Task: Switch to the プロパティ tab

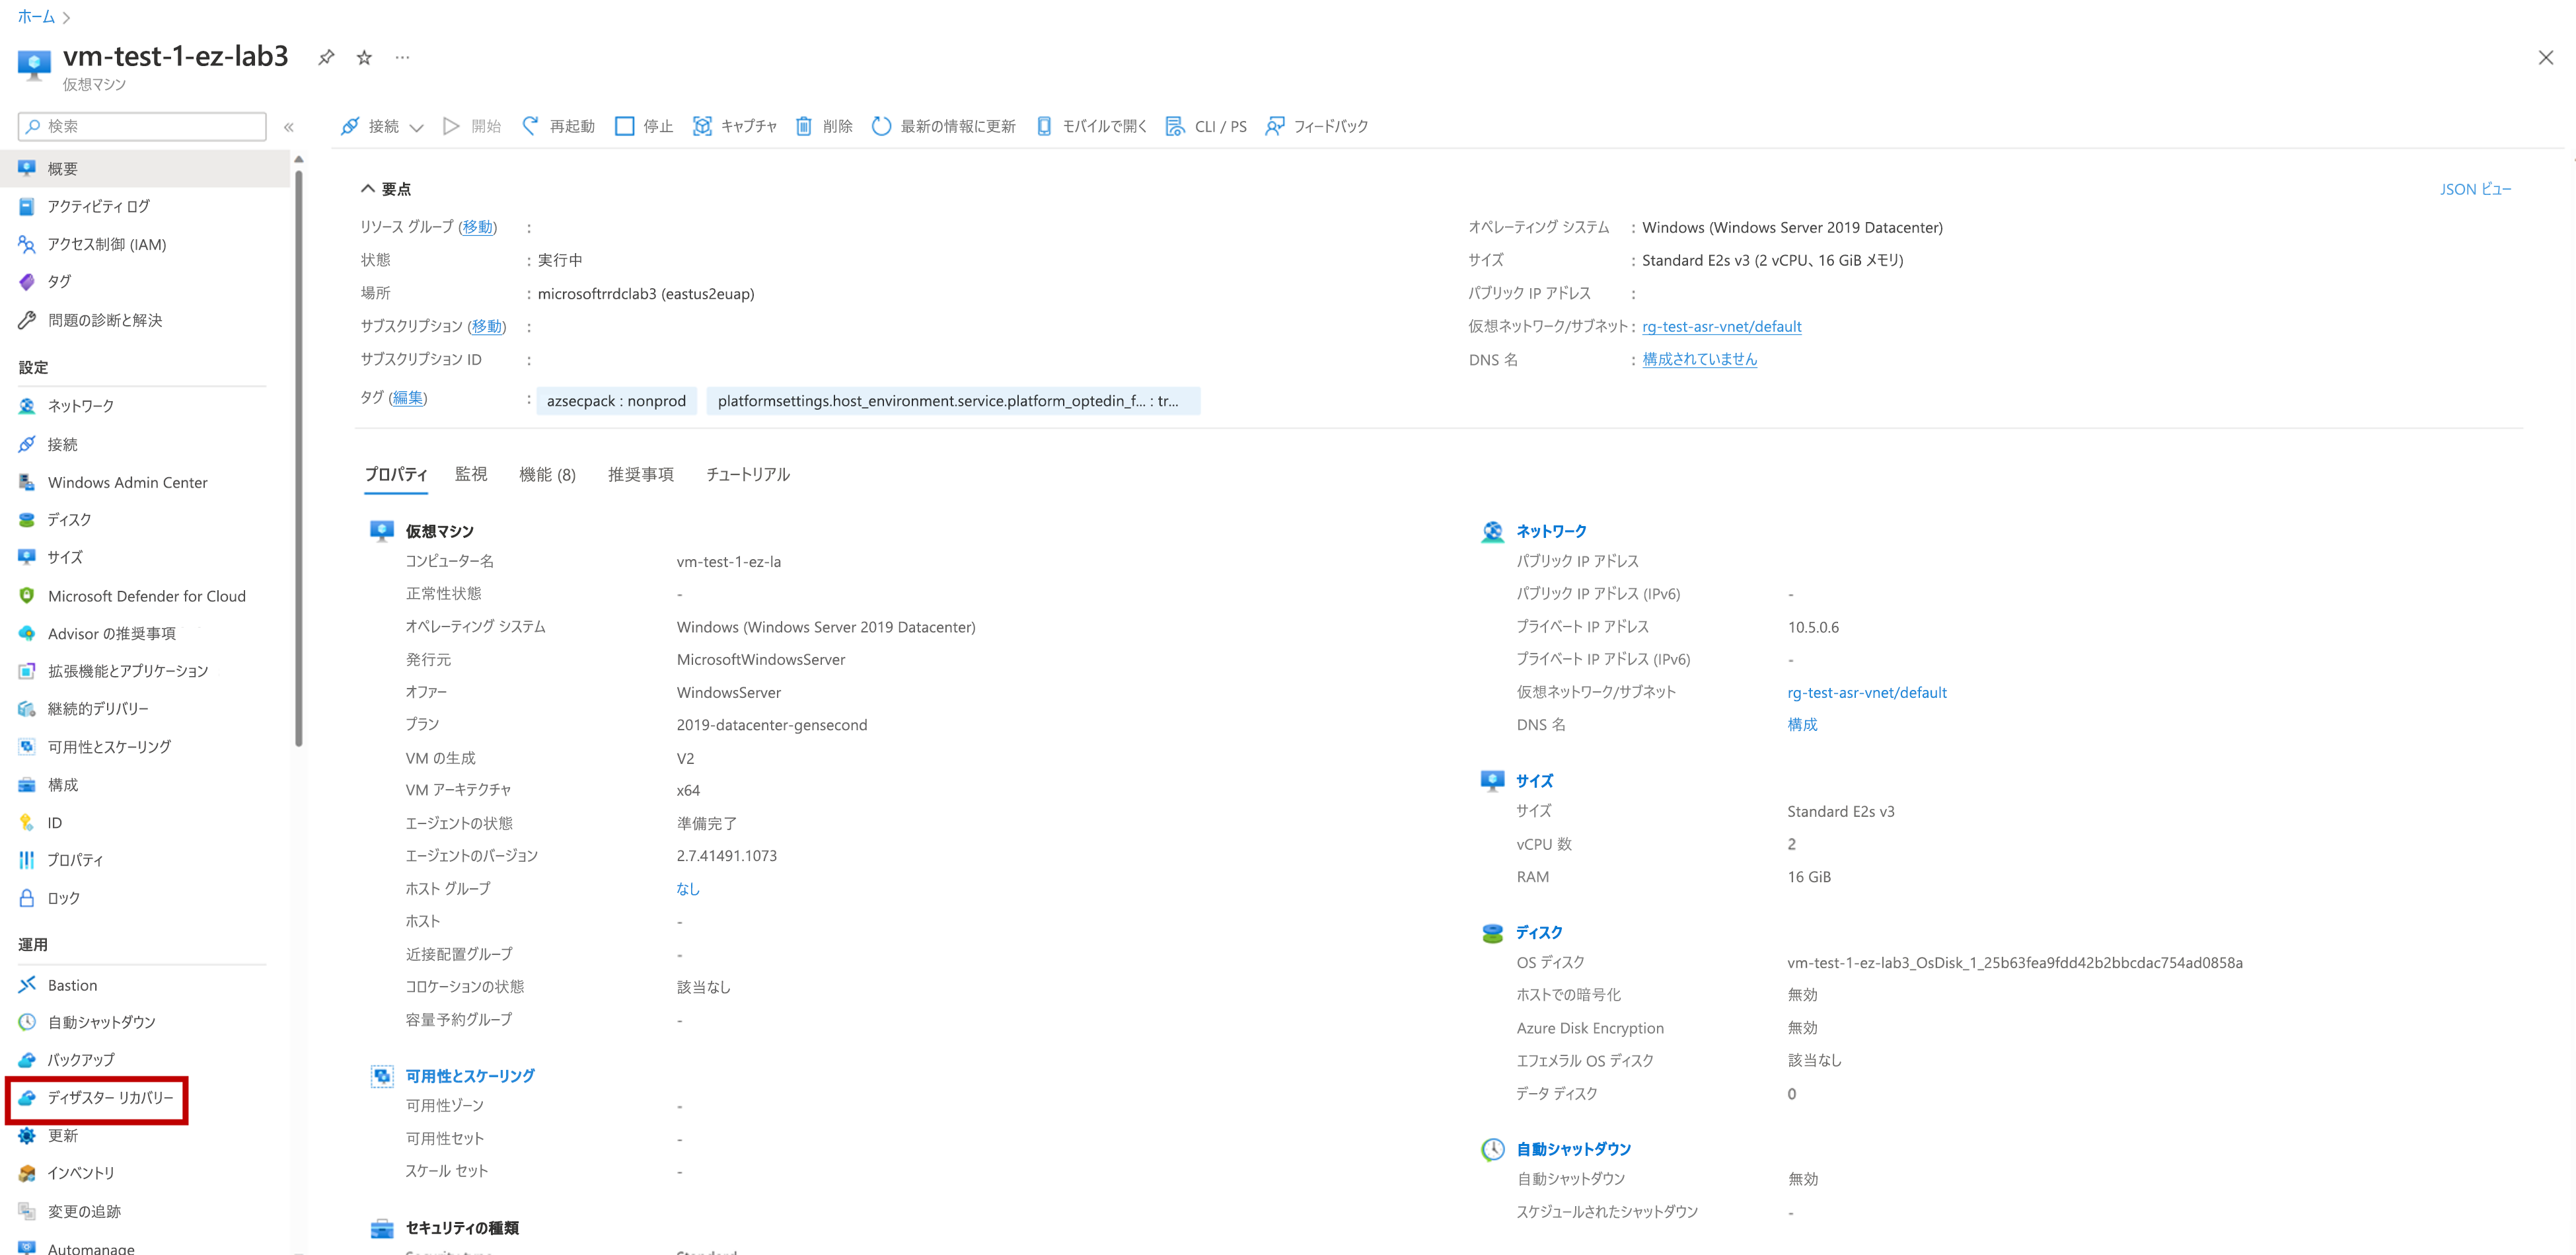Action: (x=396, y=474)
